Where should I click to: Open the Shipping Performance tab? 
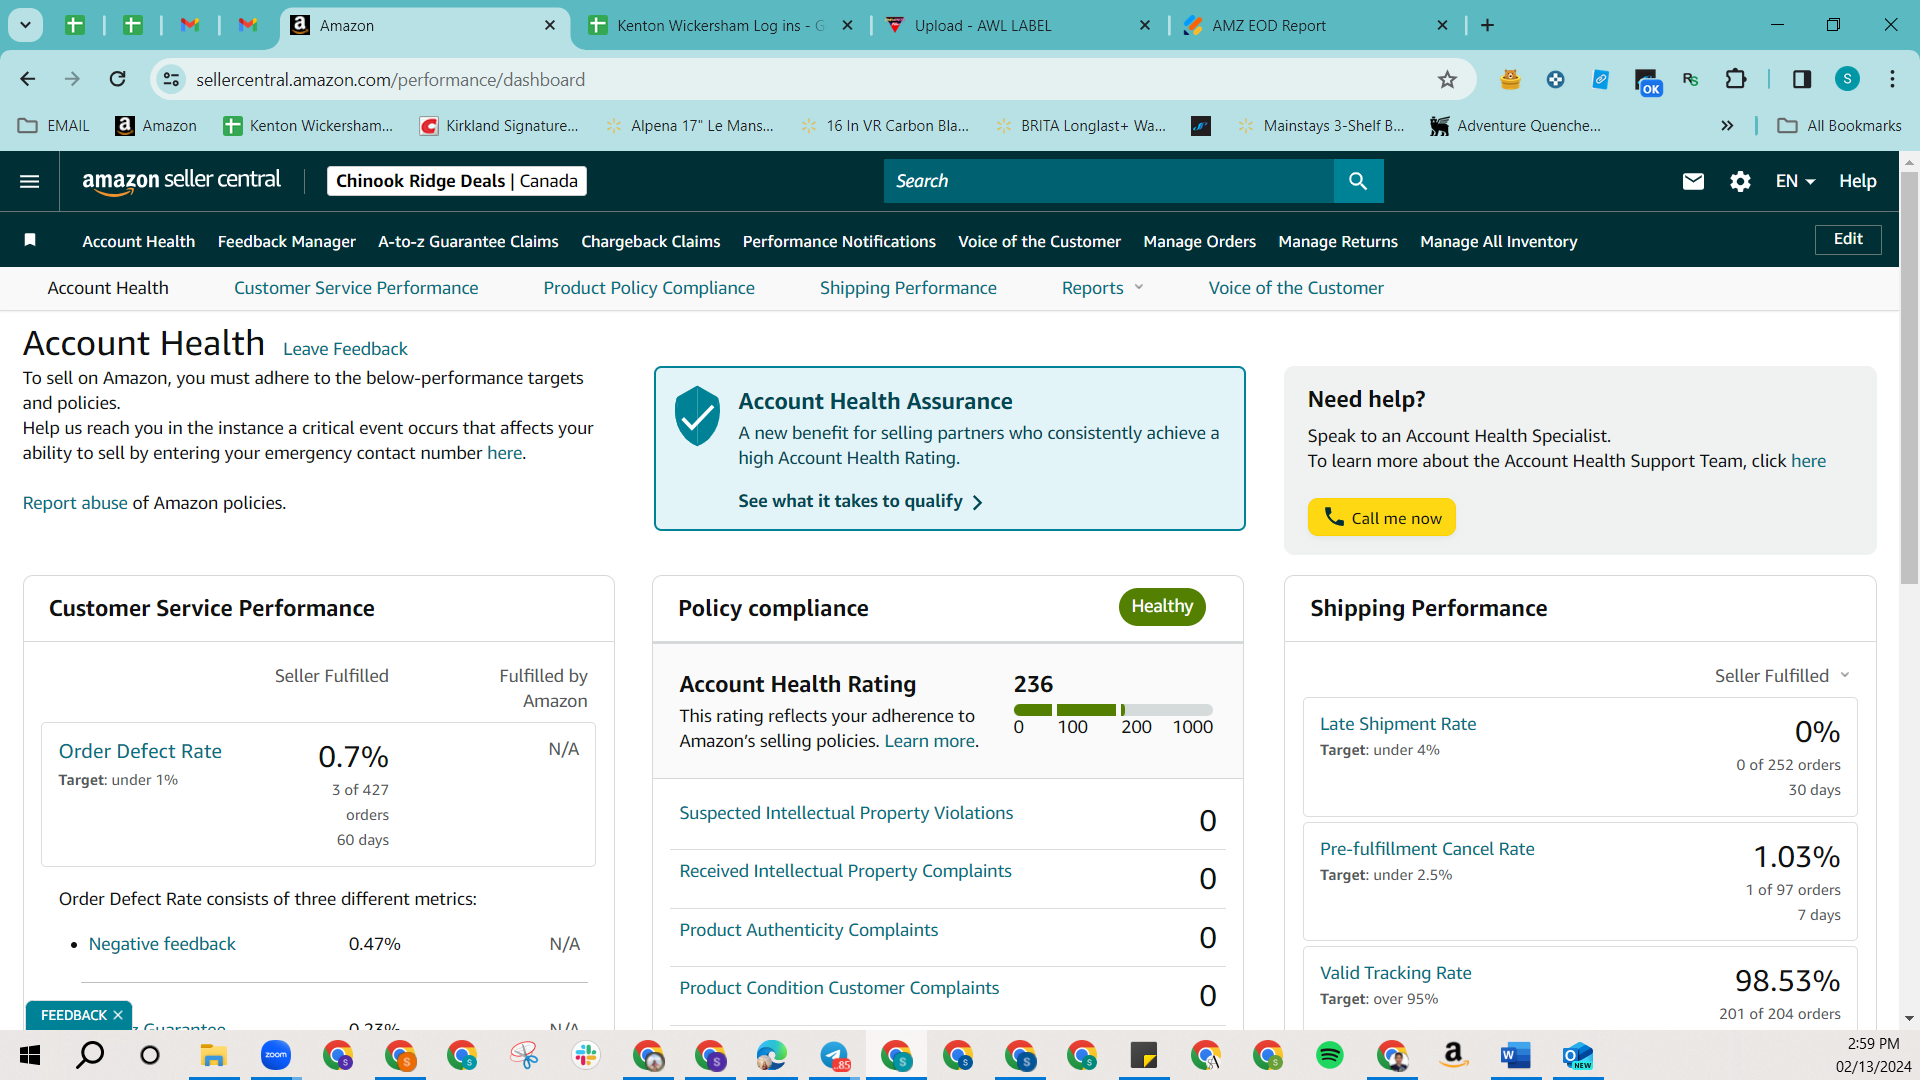908,288
